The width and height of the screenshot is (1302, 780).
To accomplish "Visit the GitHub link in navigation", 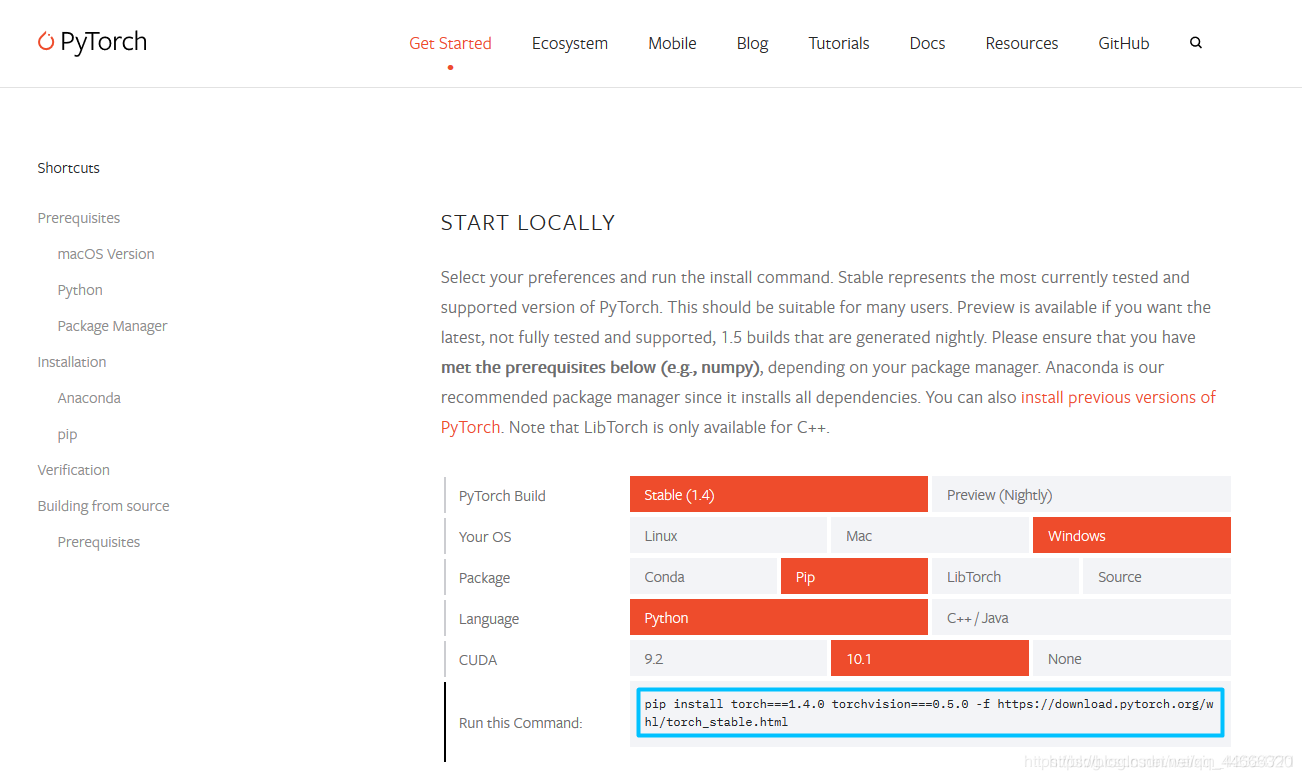I will pyautogui.click(x=1124, y=43).
